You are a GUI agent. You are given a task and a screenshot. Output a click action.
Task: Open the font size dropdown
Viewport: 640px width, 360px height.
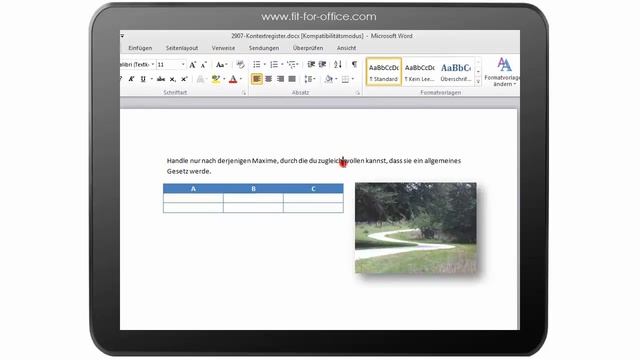pyautogui.click(x=183, y=64)
